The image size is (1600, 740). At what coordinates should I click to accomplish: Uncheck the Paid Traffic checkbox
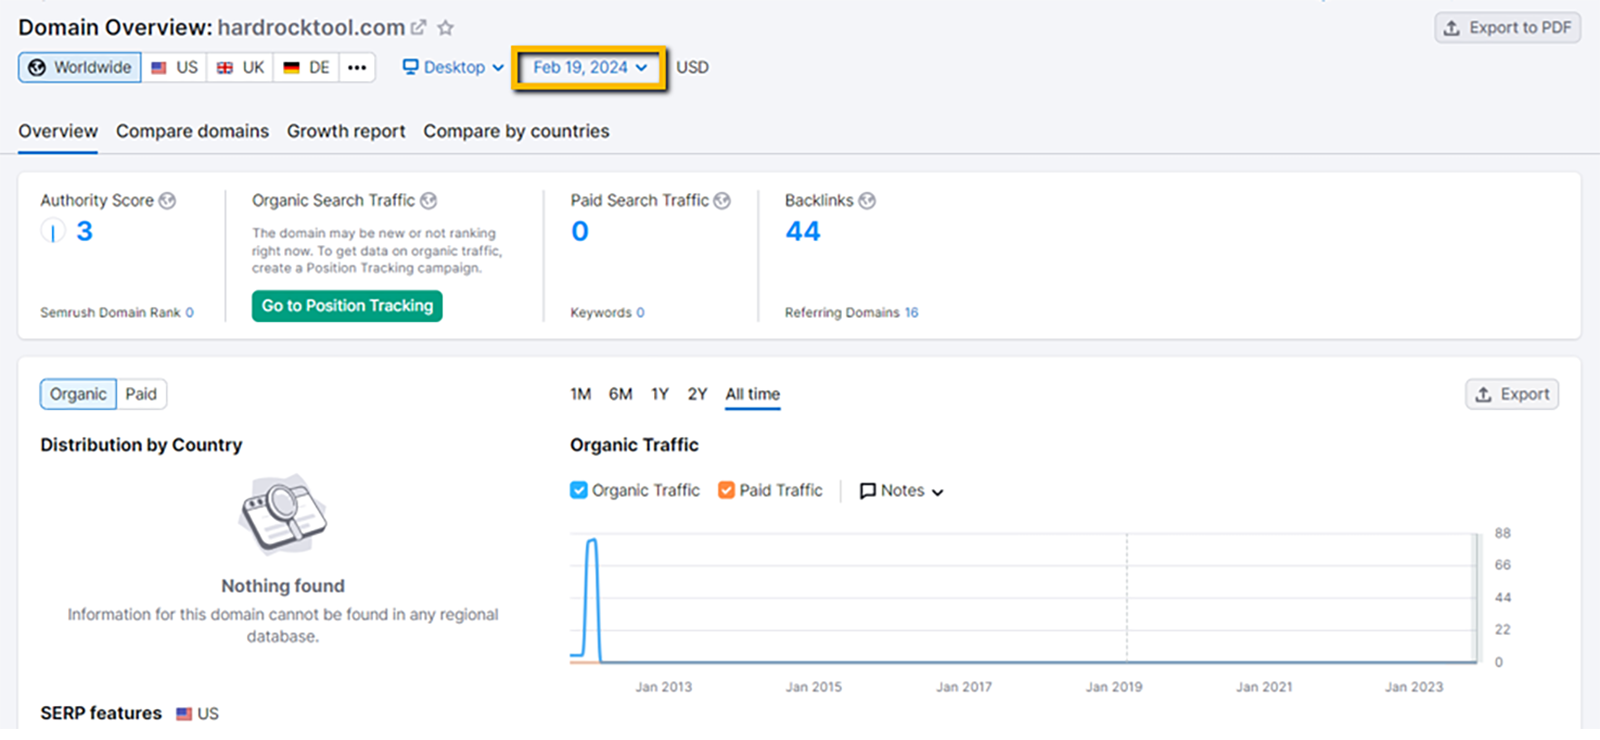(727, 490)
